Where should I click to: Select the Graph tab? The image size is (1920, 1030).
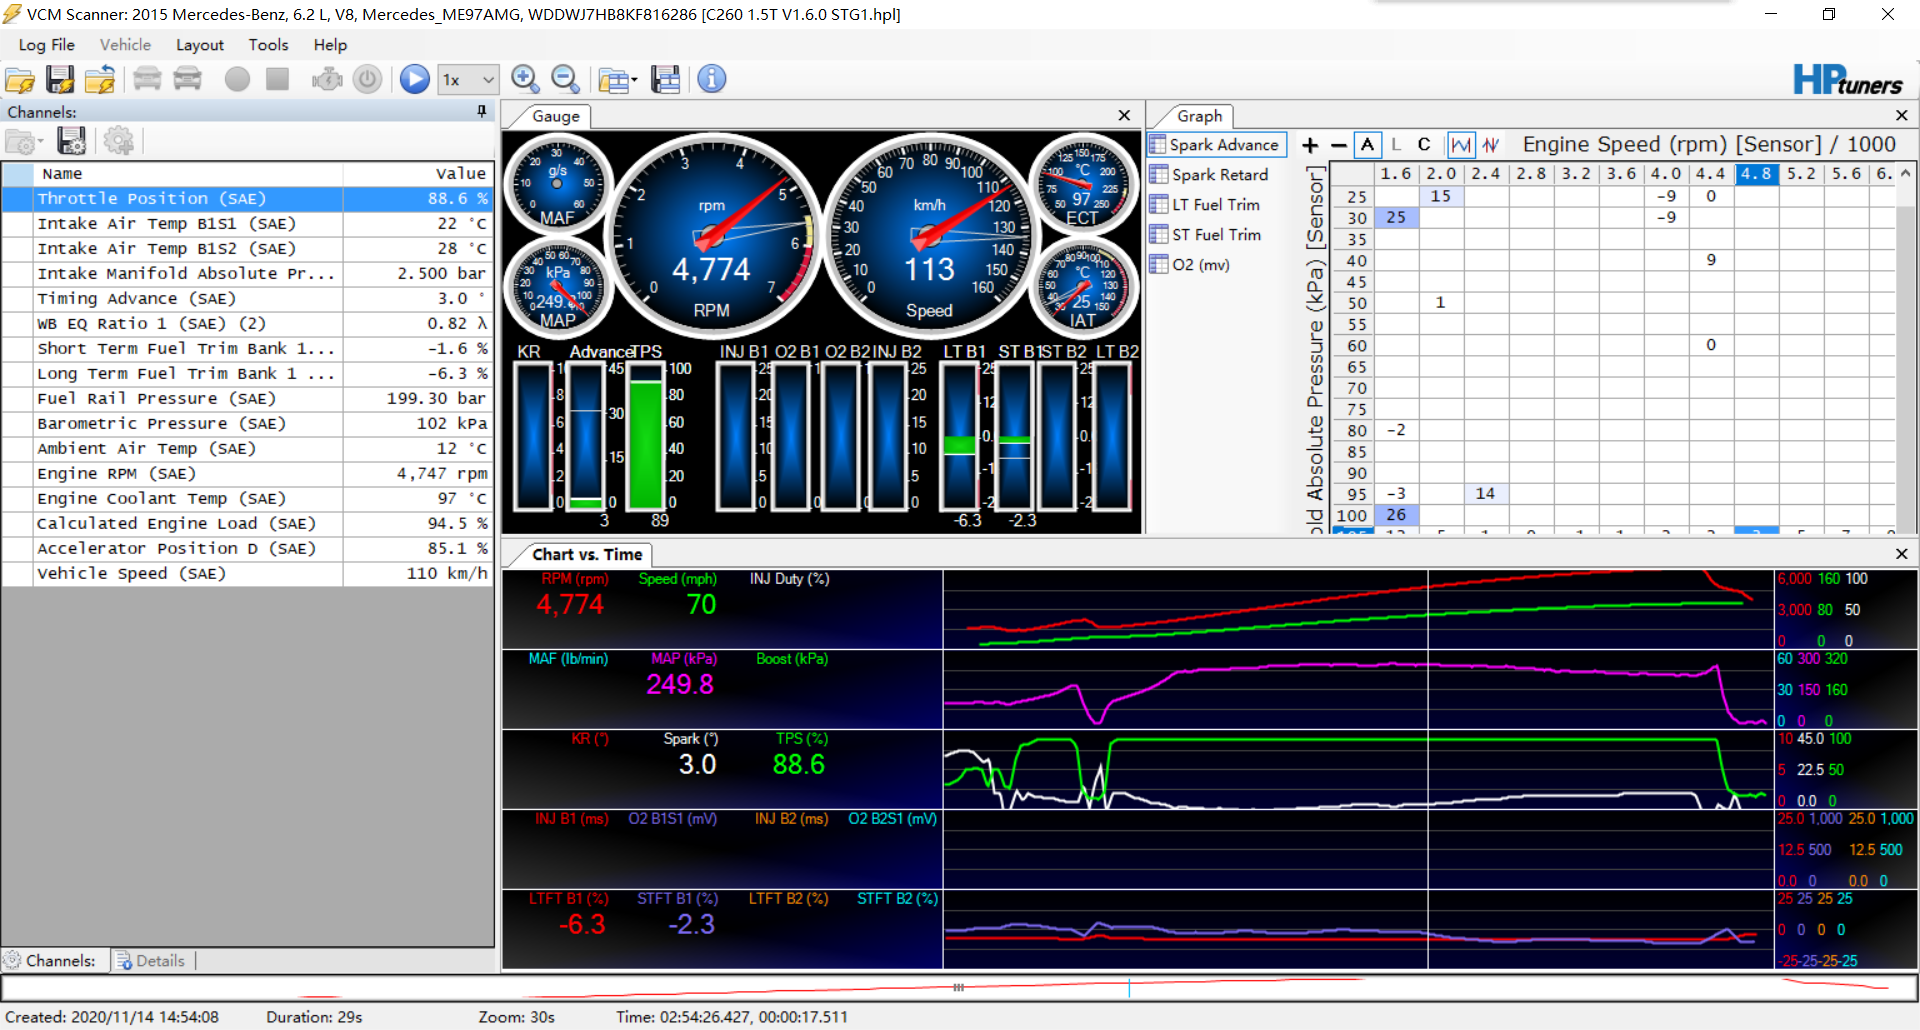(x=1199, y=116)
